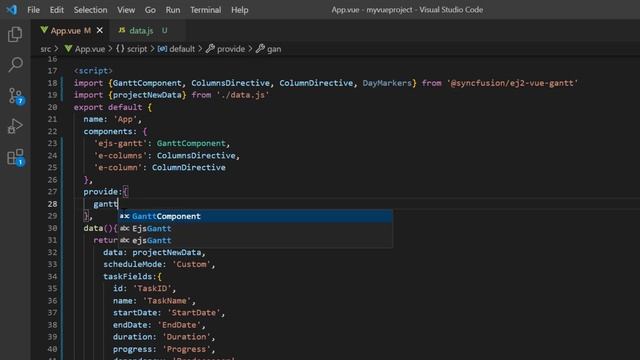Image resolution: width=640 pixels, height=360 pixels.
Task: Click scheduleMode 'Custom' value
Action: 191,264
